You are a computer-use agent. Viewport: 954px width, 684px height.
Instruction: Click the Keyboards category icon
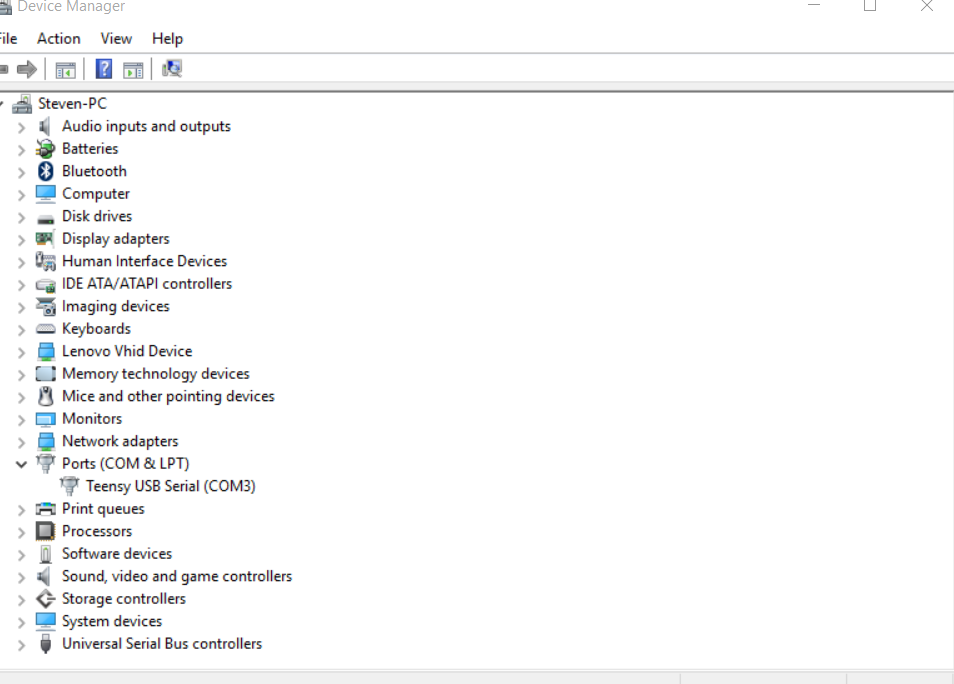click(x=46, y=329)
